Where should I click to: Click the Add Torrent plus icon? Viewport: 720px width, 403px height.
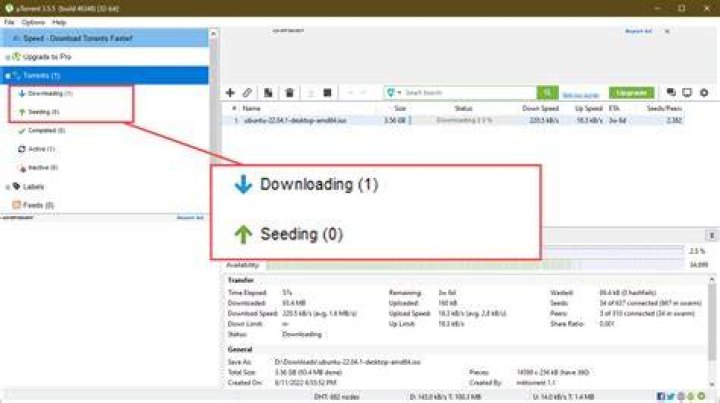pyautogui.click(x=230, y=93)
